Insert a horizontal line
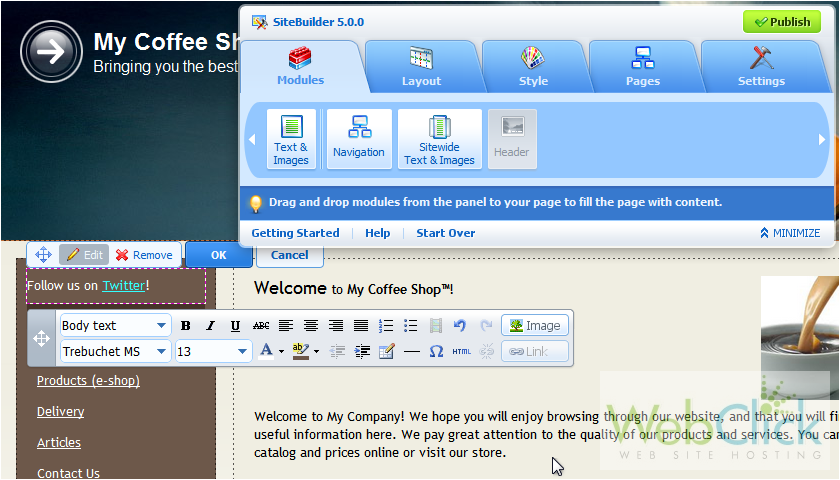 click(x=411, y=352)
